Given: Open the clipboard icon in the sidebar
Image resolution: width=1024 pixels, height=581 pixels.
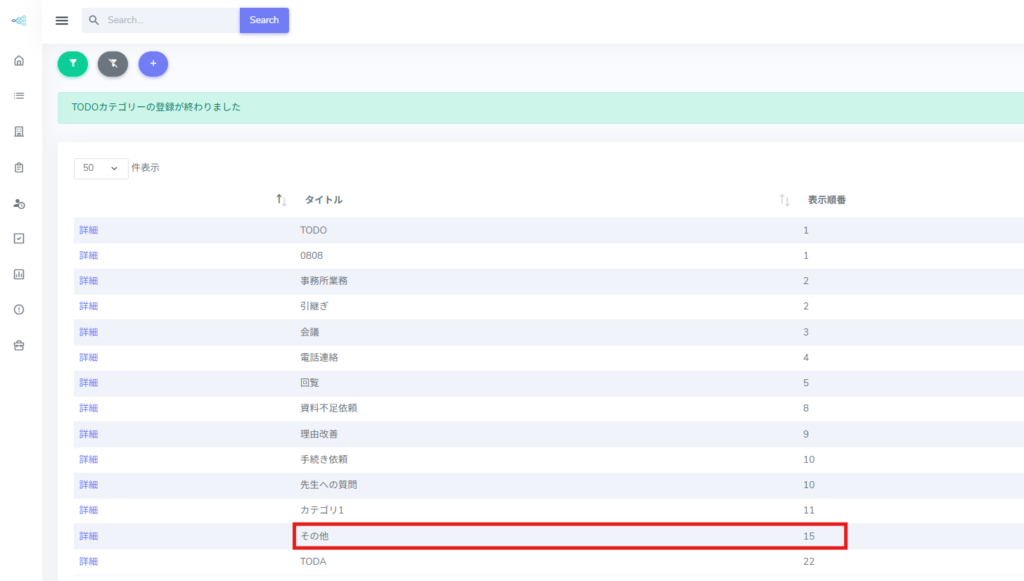Looking at the screenshot, I should 18,167.
